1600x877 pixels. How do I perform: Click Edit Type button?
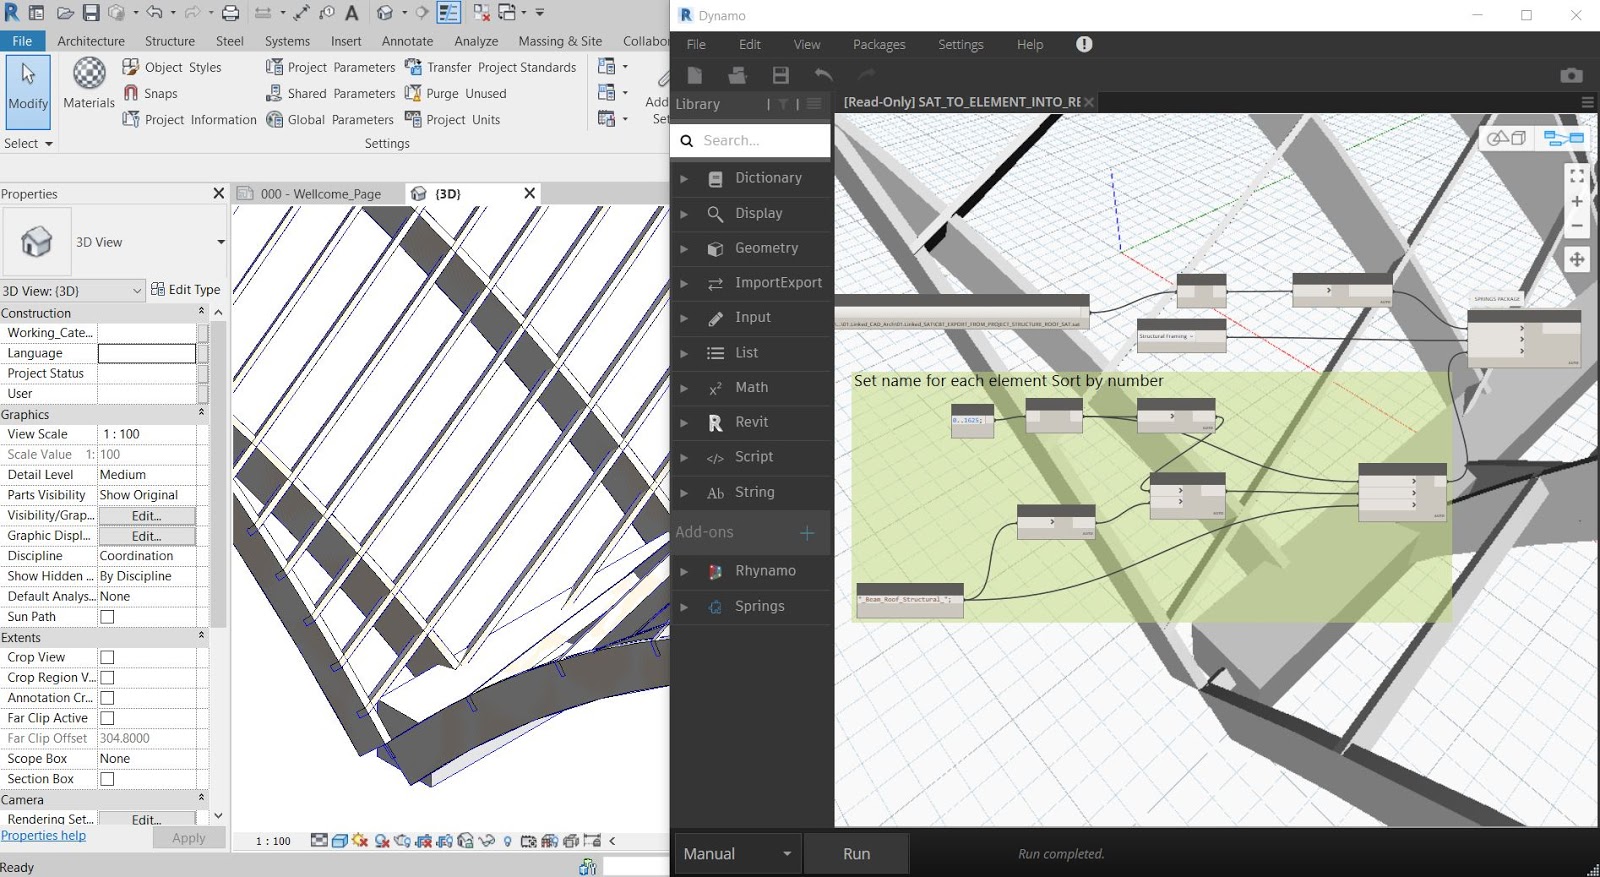click(186, 290)
